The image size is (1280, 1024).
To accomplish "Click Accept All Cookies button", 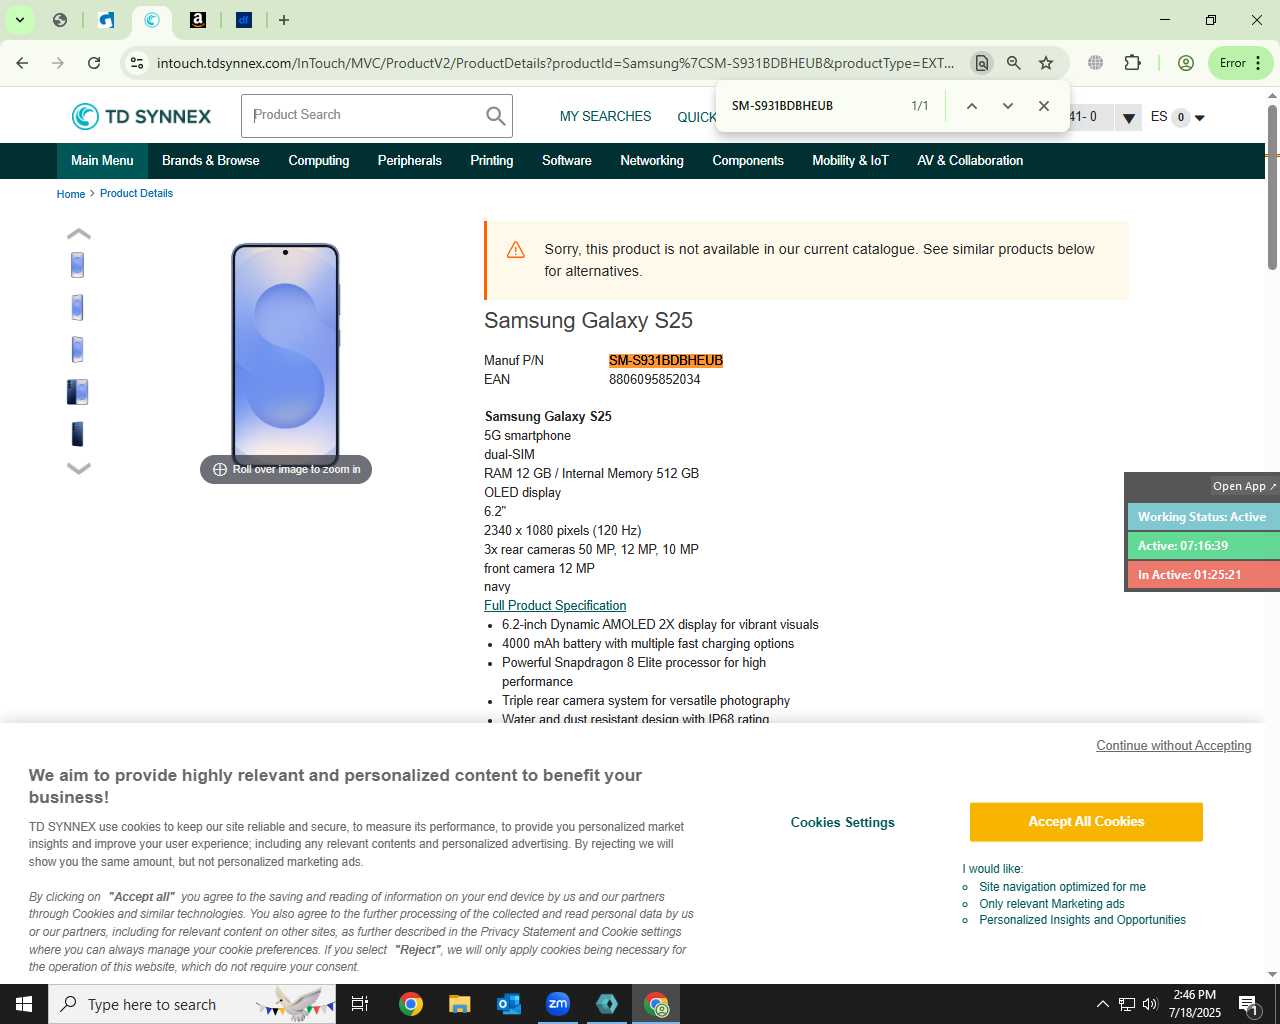I will [x=1086, y=822].
